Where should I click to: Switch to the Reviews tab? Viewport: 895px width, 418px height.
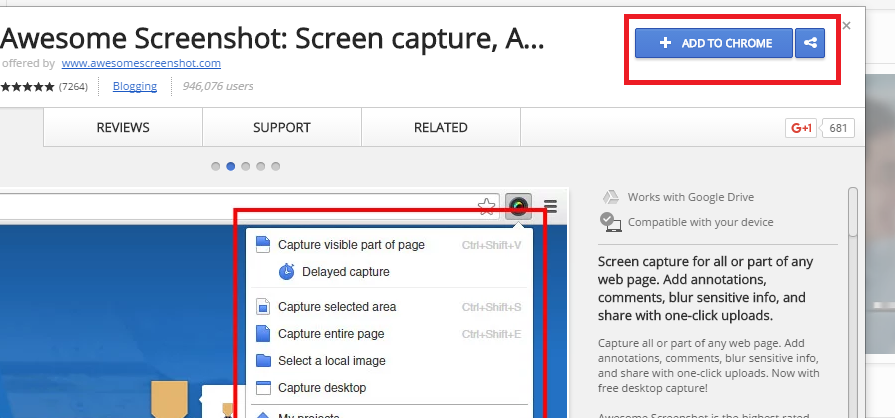click(x=123, y=127)
